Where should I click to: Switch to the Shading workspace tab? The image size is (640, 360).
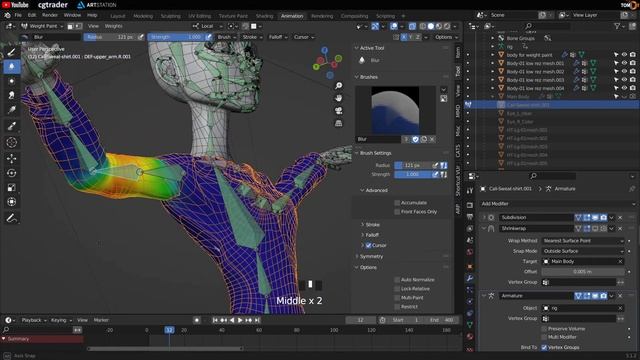pos(264,16)
